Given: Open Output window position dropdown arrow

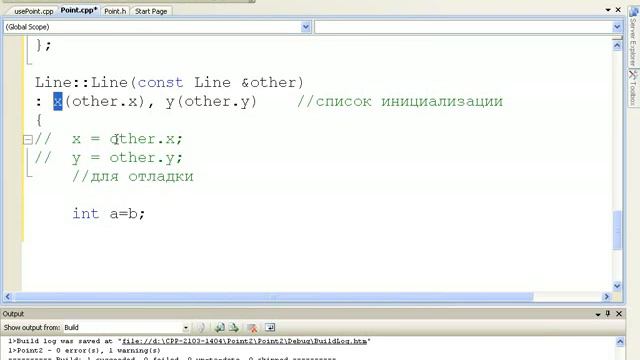Looking at the screenshot, I should [598, 314].
